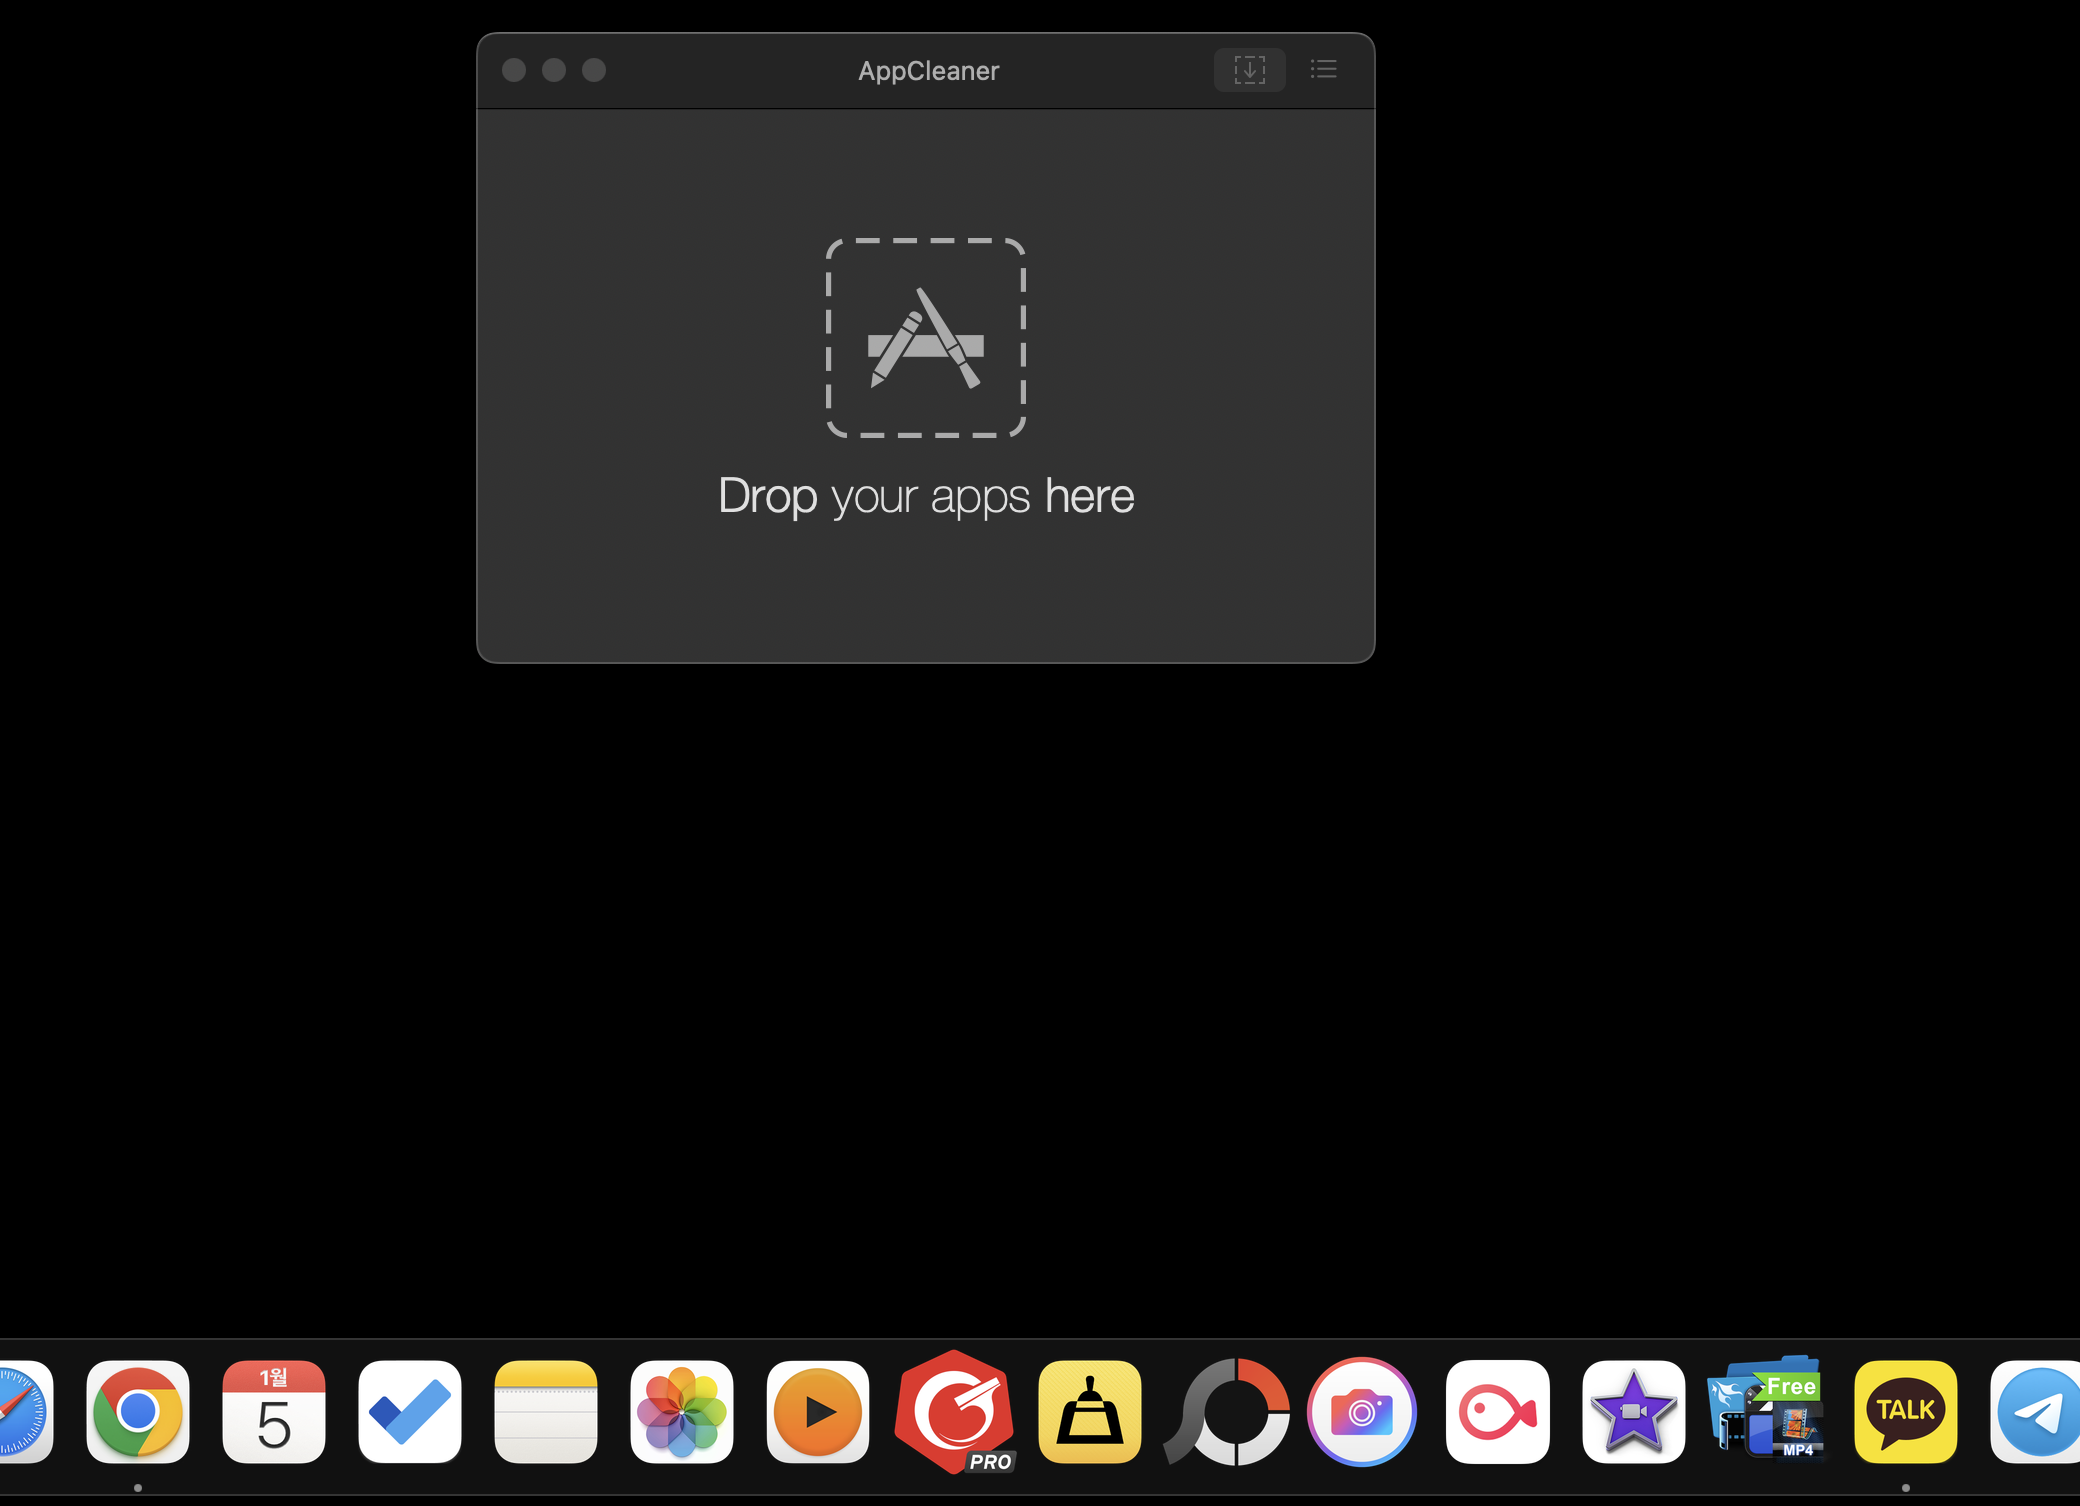Open the Notes app in the dock
This screenshot has height=1506, width=2080.
(x=546, y=1412)
